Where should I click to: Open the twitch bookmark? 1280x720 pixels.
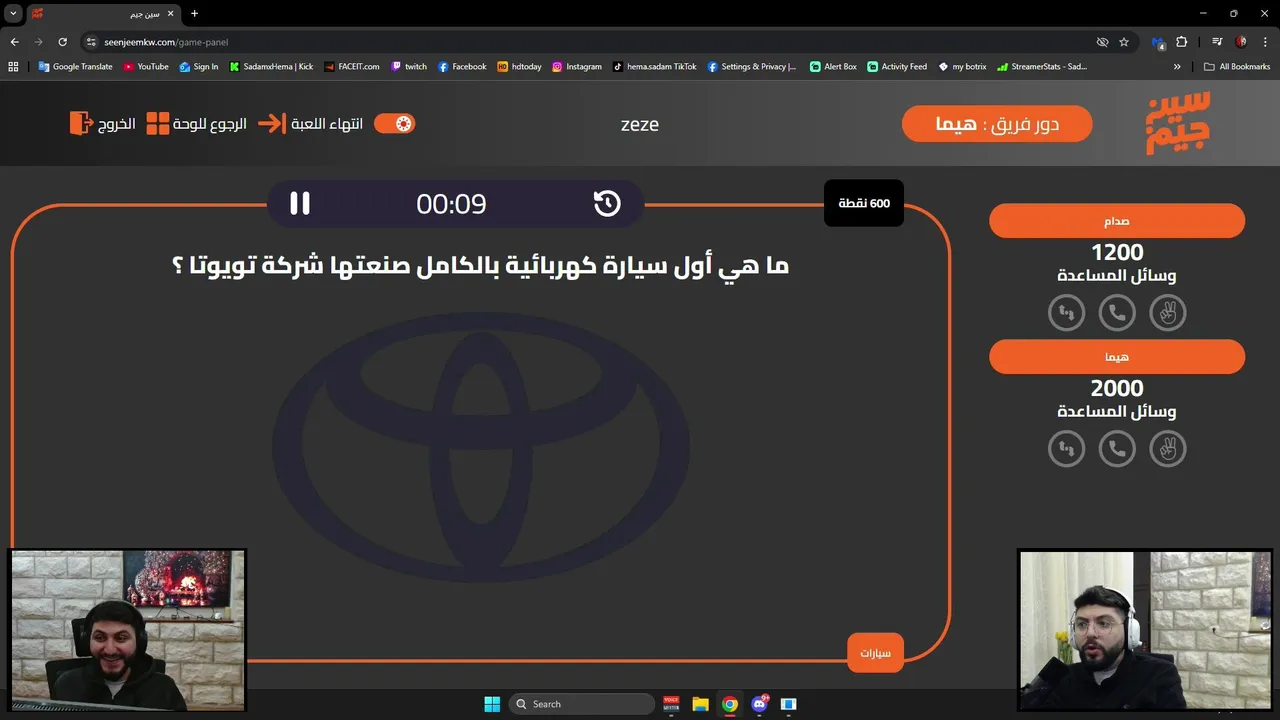pos(409,67)
